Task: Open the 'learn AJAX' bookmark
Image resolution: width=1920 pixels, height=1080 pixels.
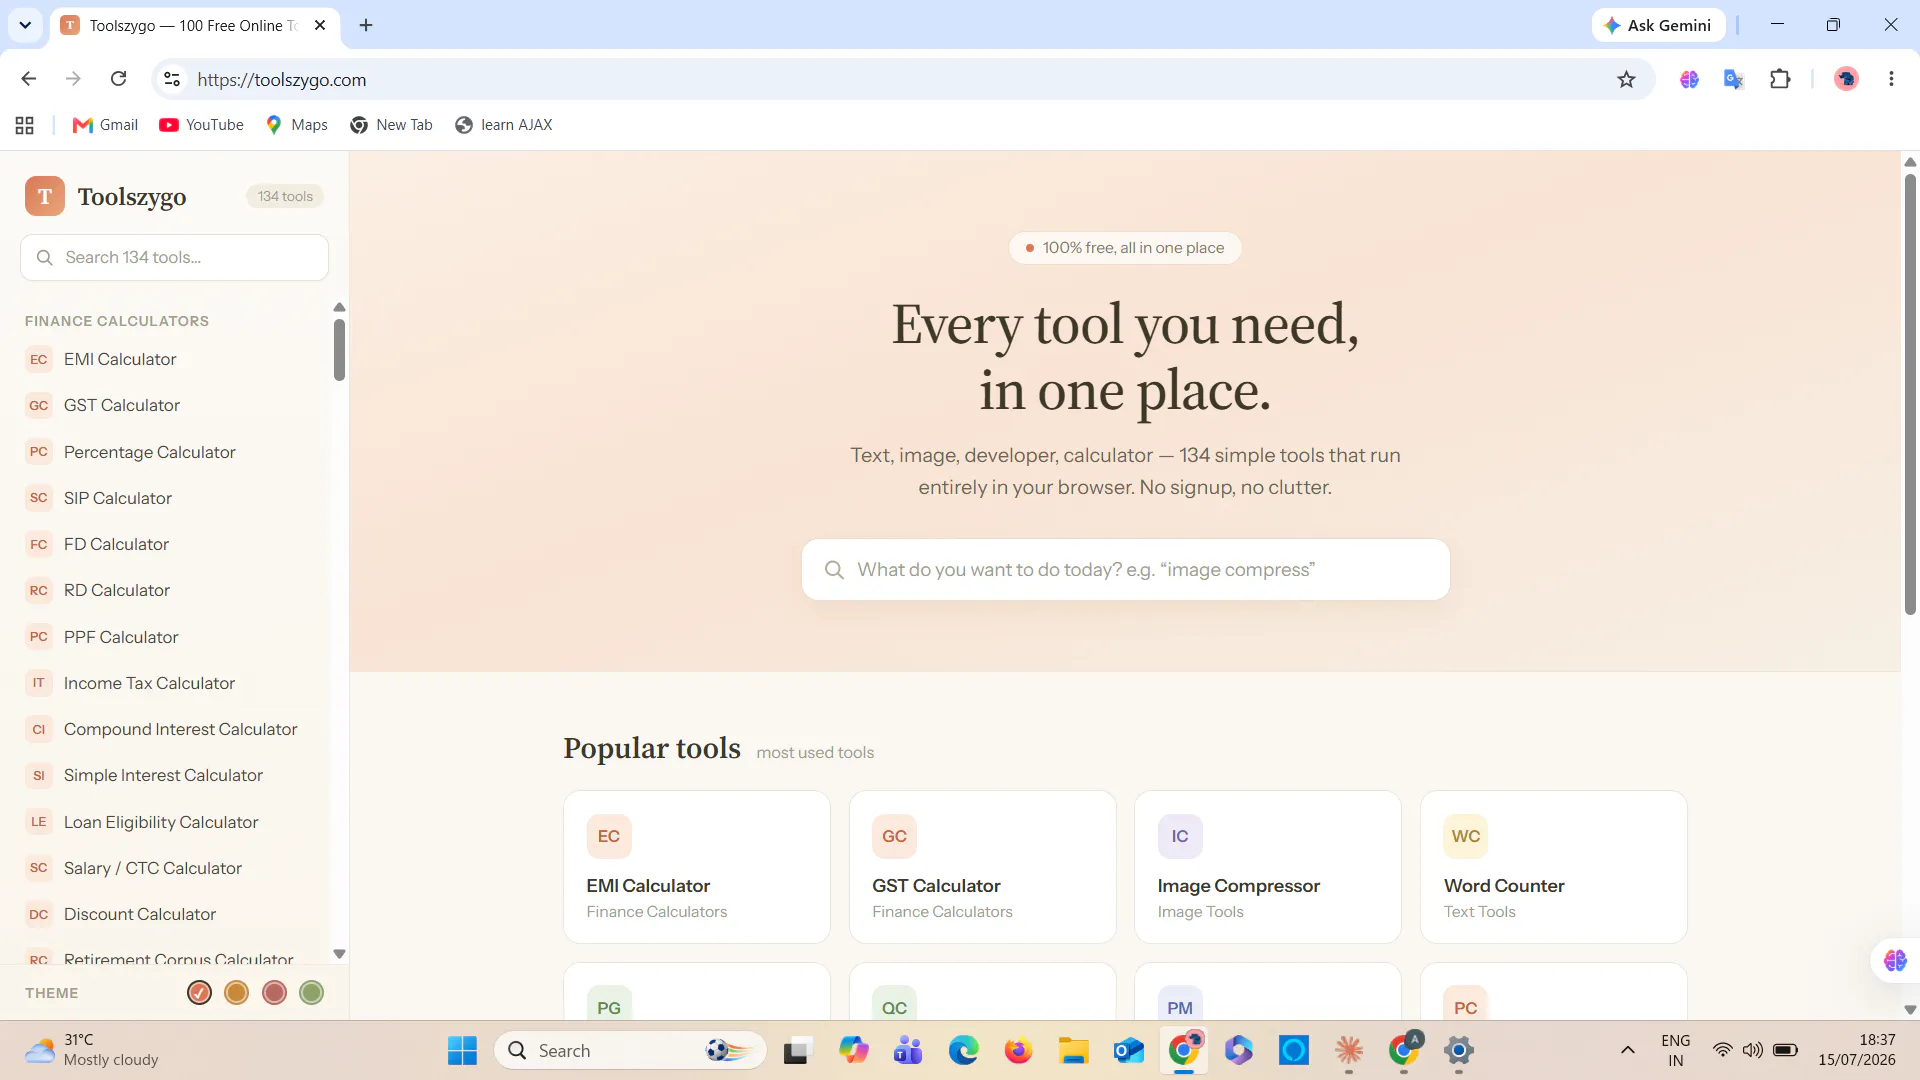Action: tap(503, 125)
